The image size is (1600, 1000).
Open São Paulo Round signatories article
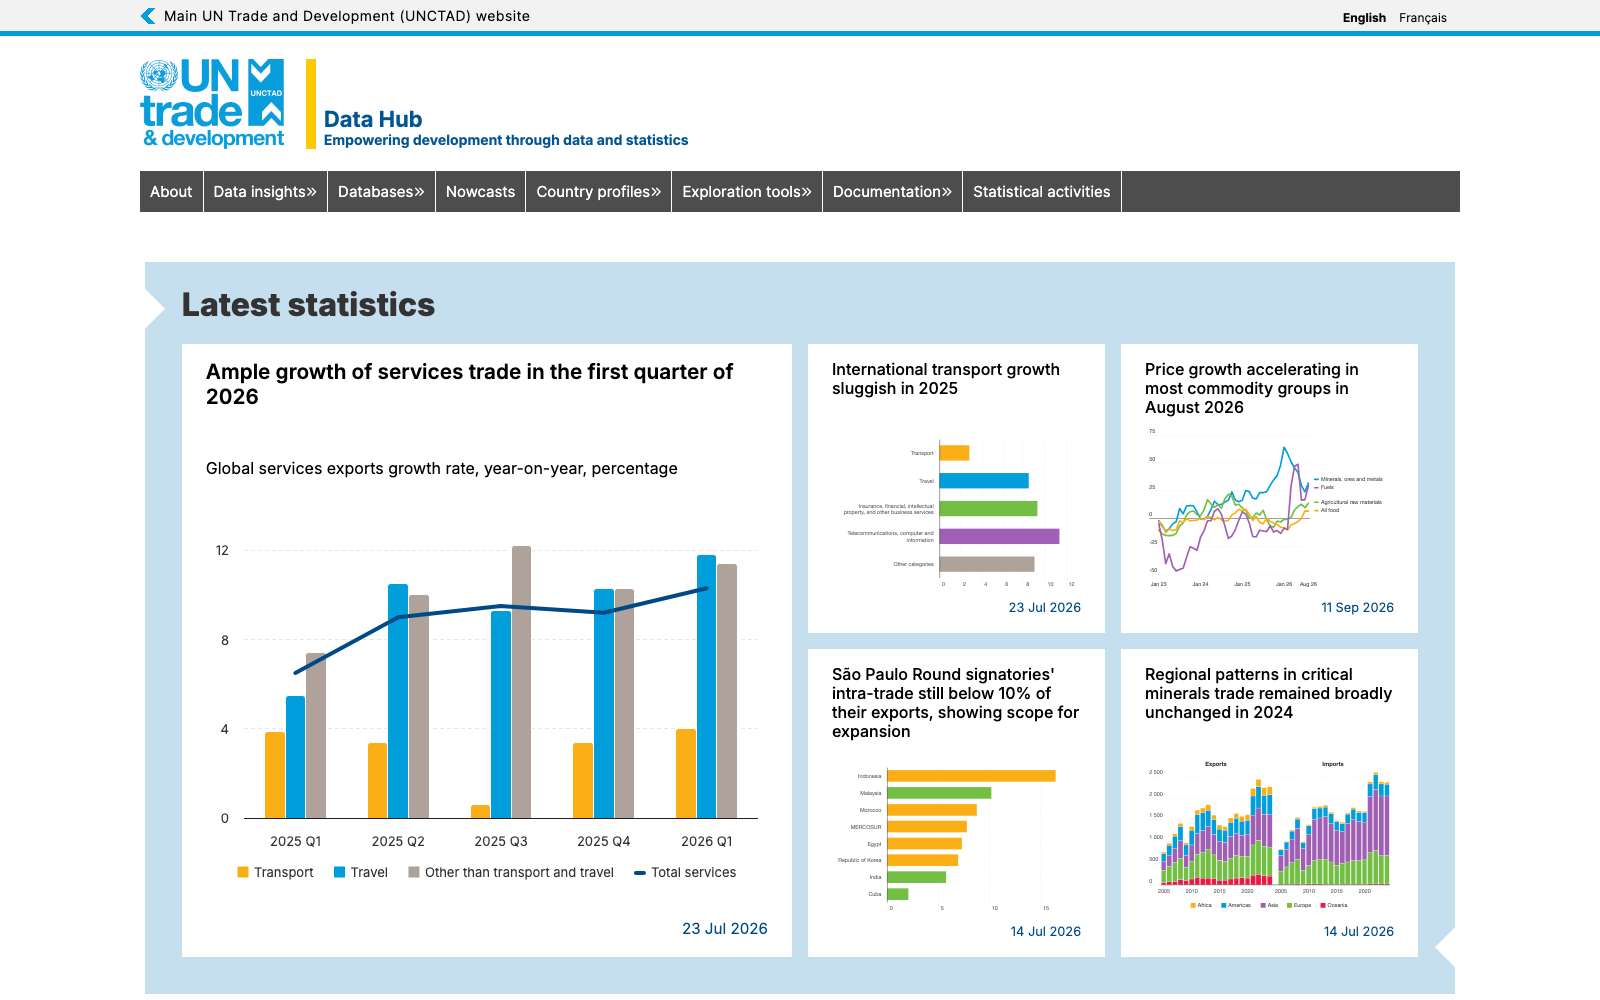pyautogui.click(x=955, y=703)
